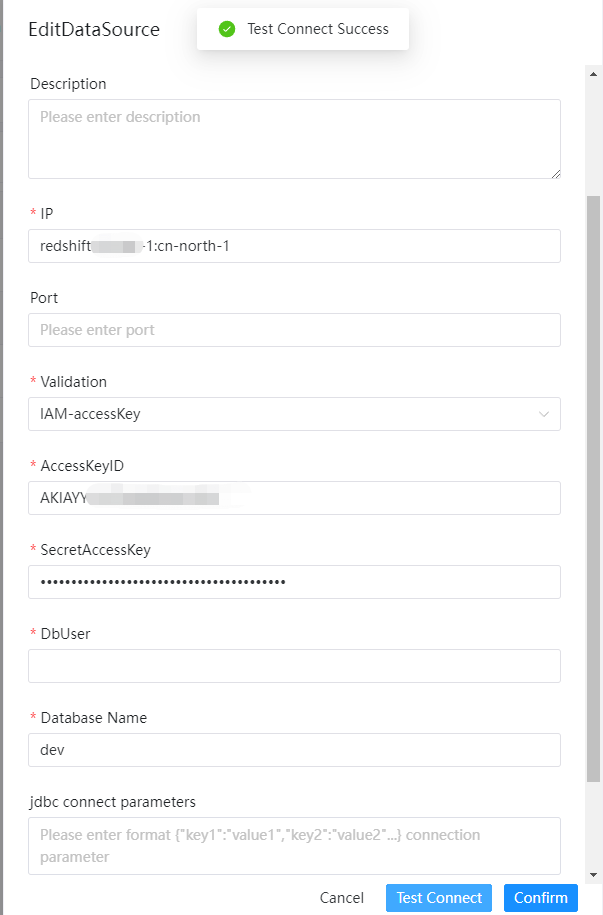The height and width of the screenshot is (915, 603).
Task: Run Test Connect
Action: click(439, 898)
